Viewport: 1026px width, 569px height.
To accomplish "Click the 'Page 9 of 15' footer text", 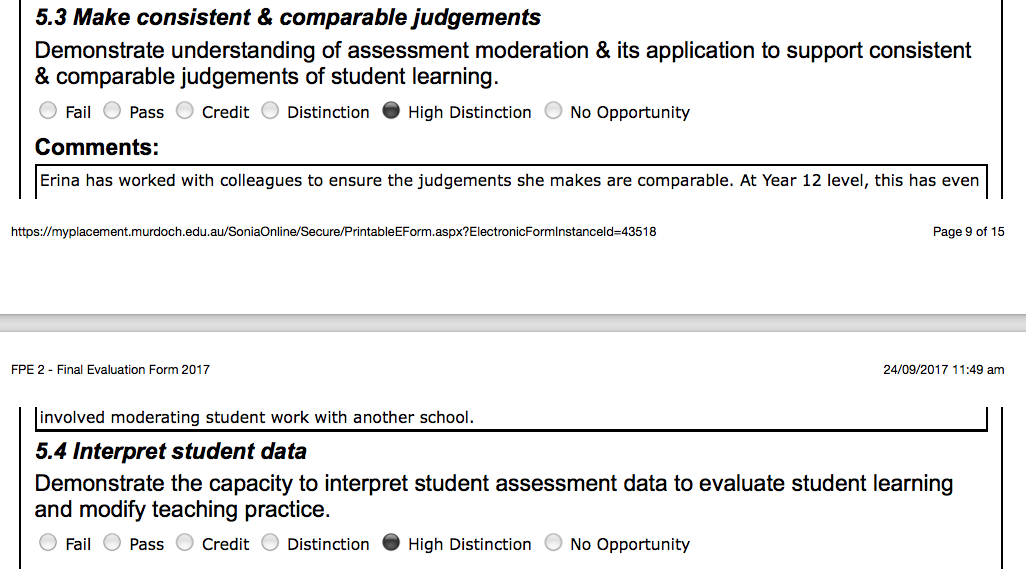I will point(968,232).
